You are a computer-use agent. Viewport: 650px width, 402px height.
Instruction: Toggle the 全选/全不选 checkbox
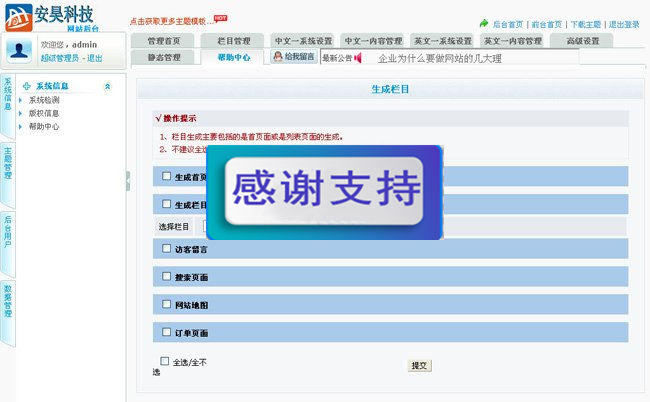[165, 361]
